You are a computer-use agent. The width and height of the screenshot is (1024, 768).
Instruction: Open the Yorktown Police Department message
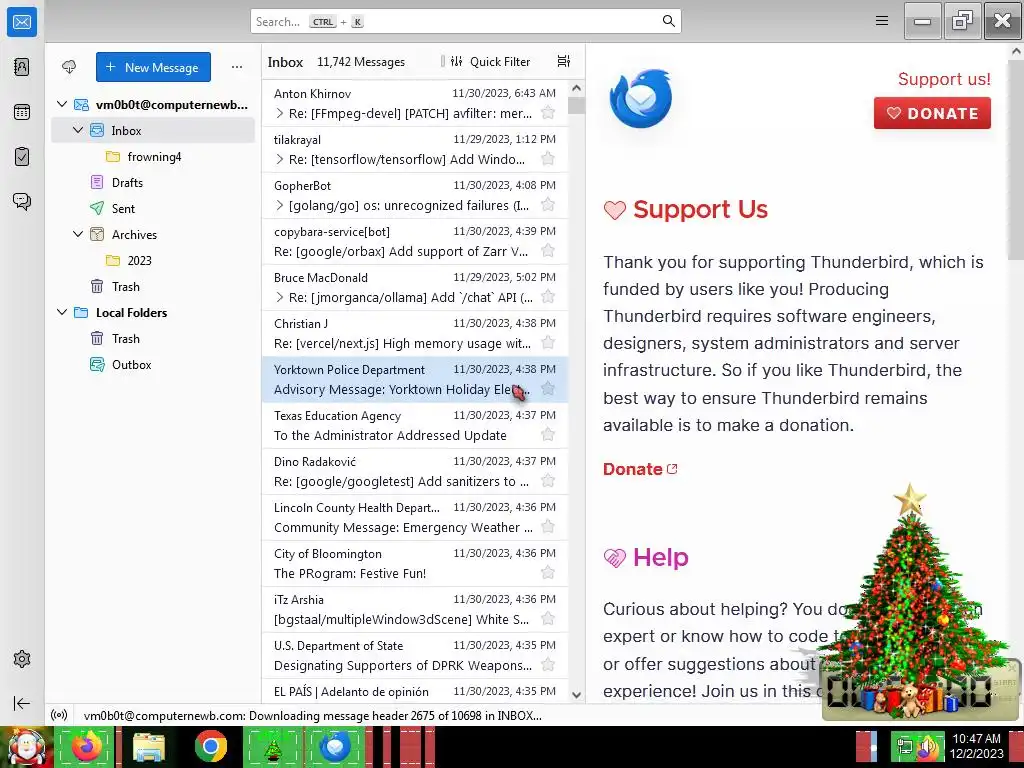coord(415,379)
